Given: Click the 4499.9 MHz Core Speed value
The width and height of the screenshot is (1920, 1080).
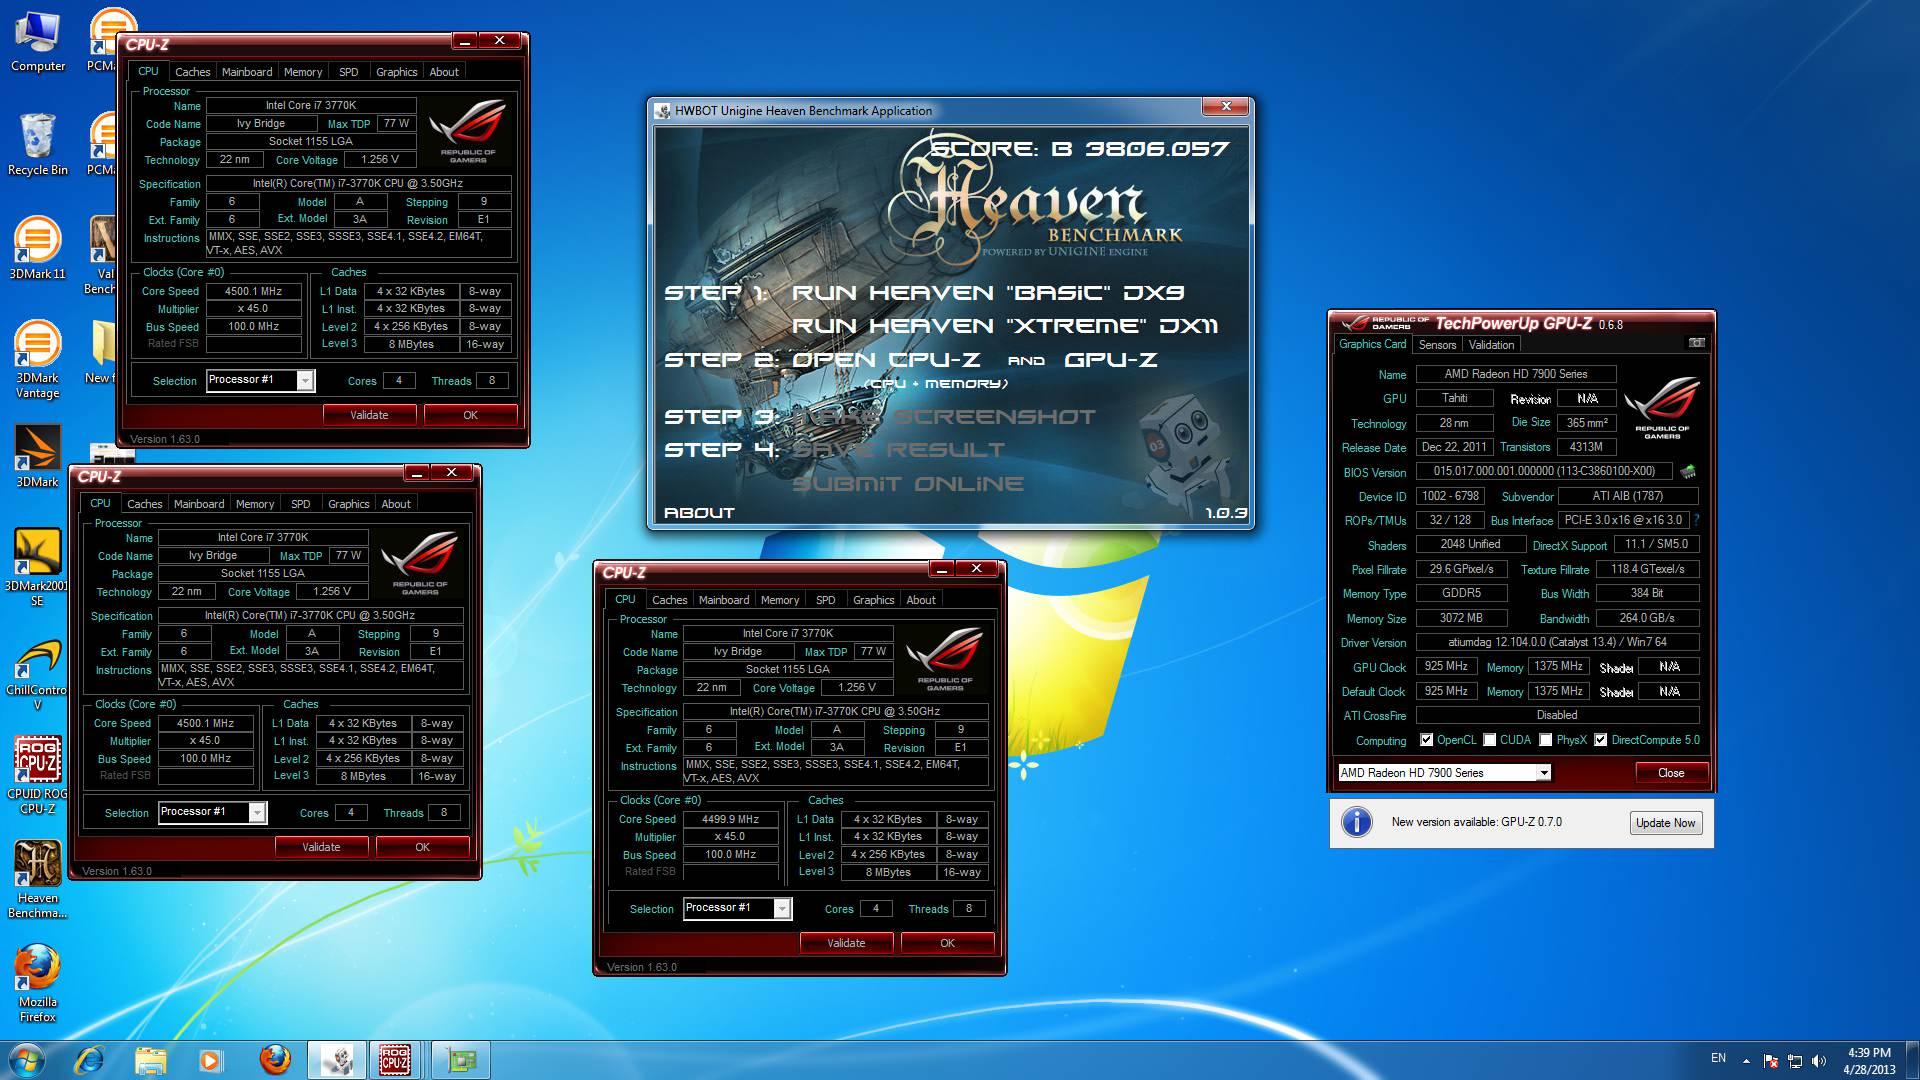Looking at the screenshot, I should pos(730,819).
